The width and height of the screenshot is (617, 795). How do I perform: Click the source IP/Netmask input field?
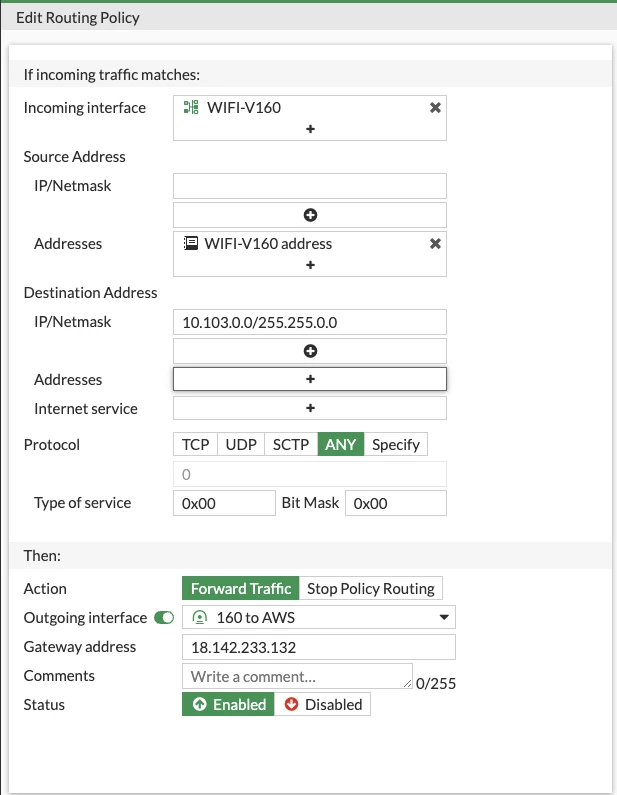pyautogui.click(x=310, y=186)
